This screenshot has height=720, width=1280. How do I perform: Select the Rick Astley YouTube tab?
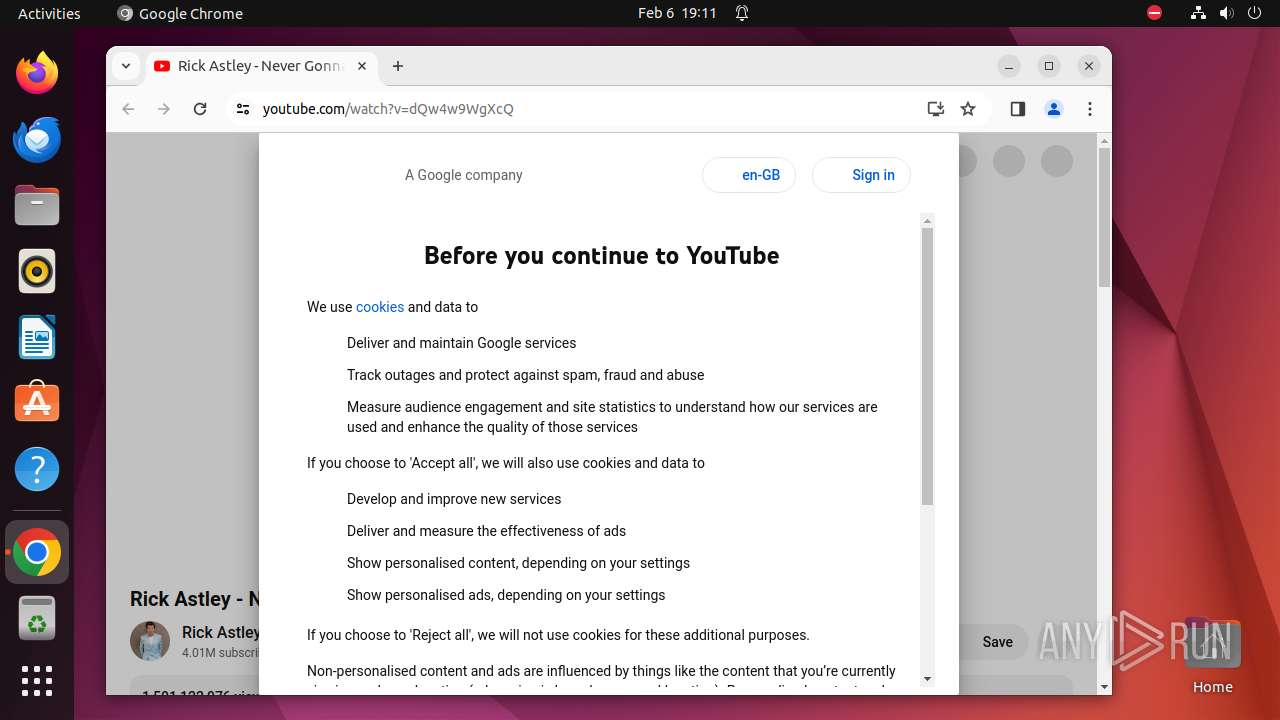(x=261, y=66)
